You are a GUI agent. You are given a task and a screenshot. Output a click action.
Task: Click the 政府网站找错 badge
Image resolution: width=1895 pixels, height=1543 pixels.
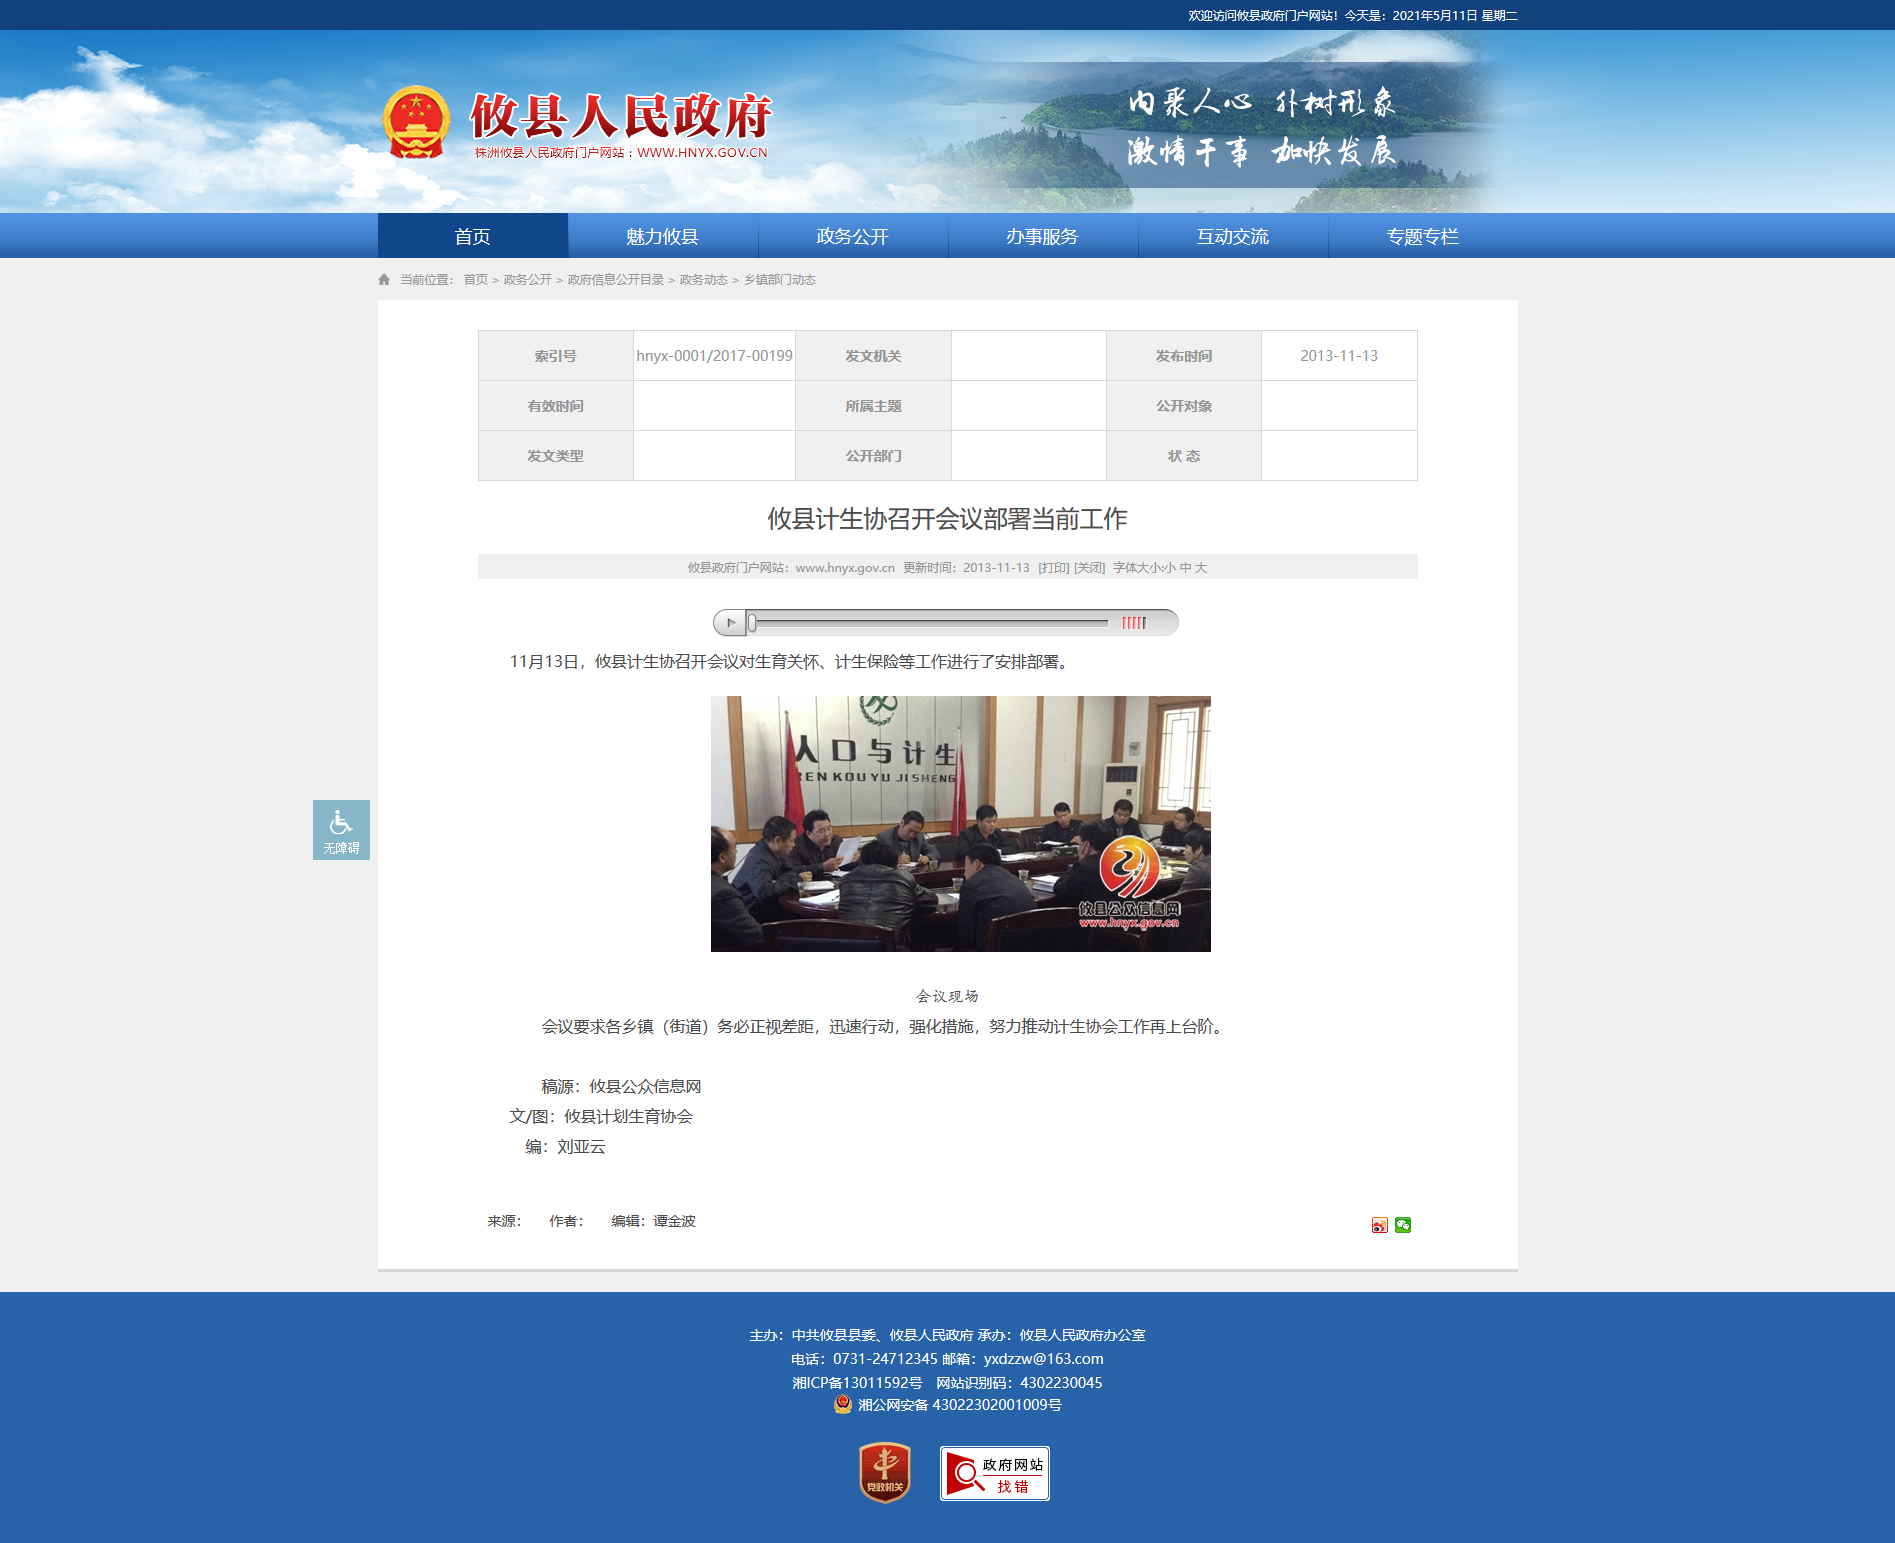point(994,1473)
